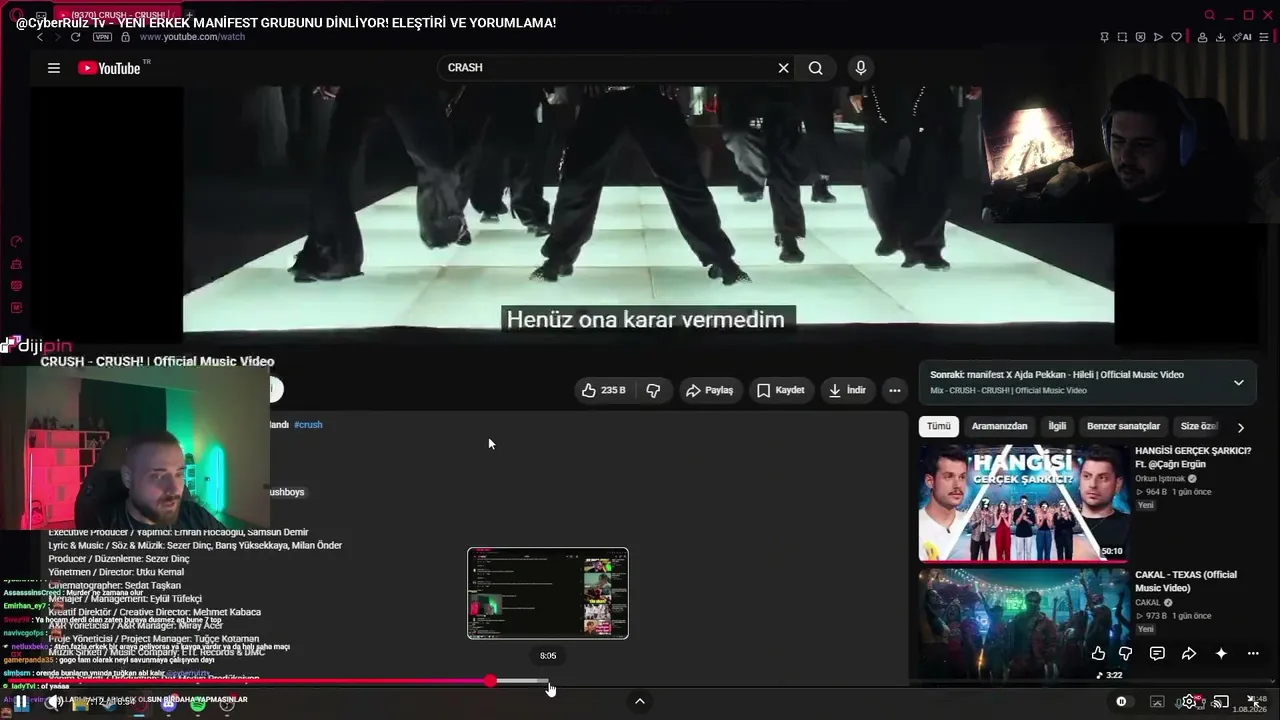Image resolution: width=1280 pixels, height=720 pixels.
Task: Expand the Sonraki mix playlist panel
Action: [x=1238, y=382]
